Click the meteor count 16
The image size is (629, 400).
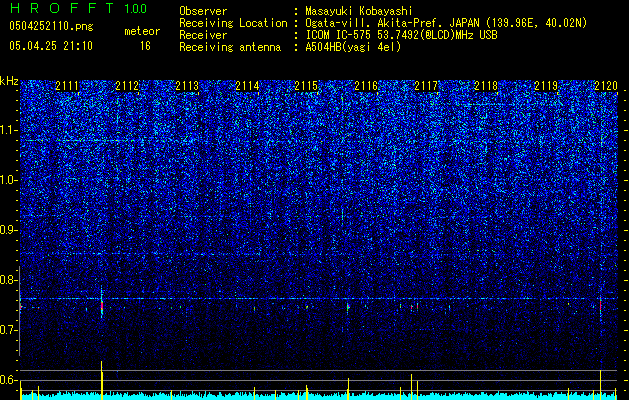click(145, 46)
